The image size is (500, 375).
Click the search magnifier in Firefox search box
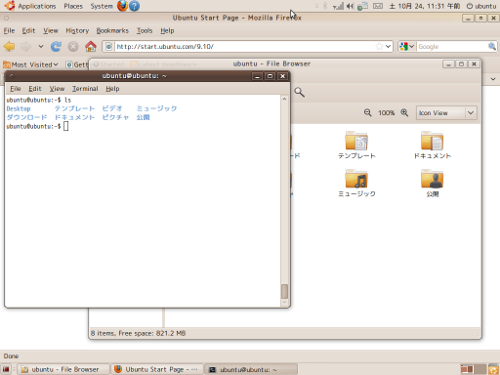coord(492,46)
